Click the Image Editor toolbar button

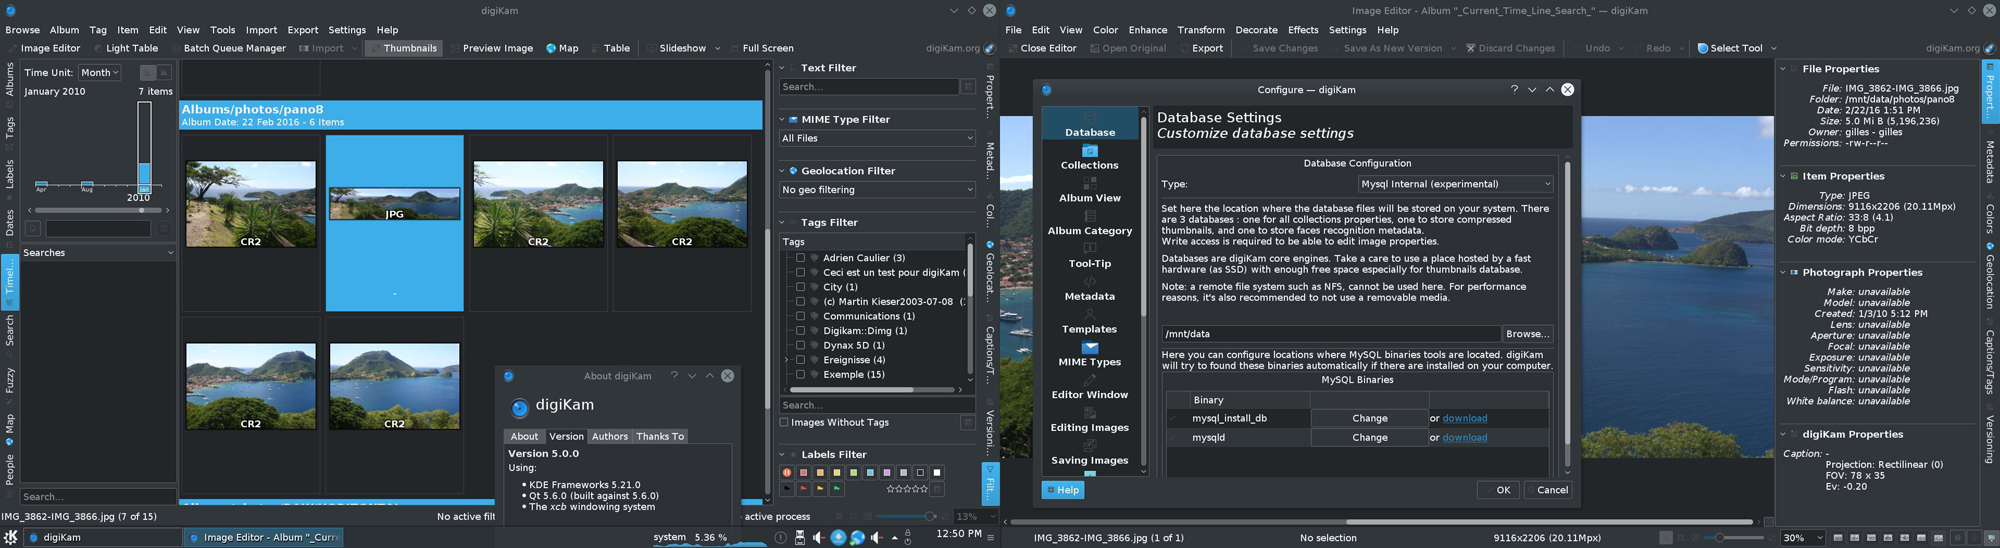pos(43,48)
